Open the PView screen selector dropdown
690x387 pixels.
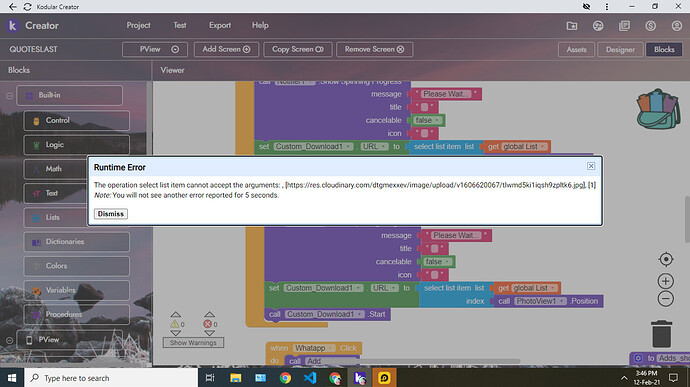point(155,49)
